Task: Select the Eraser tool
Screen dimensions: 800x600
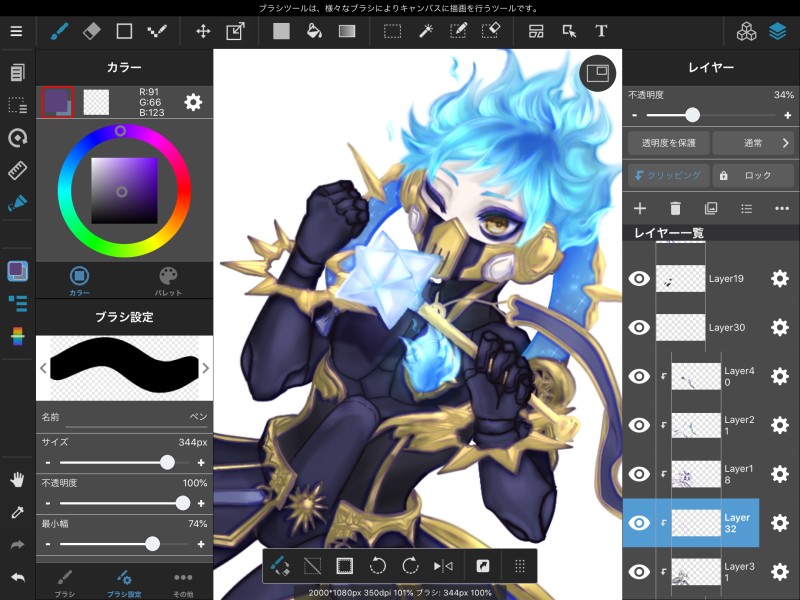Action: [92, 32]
